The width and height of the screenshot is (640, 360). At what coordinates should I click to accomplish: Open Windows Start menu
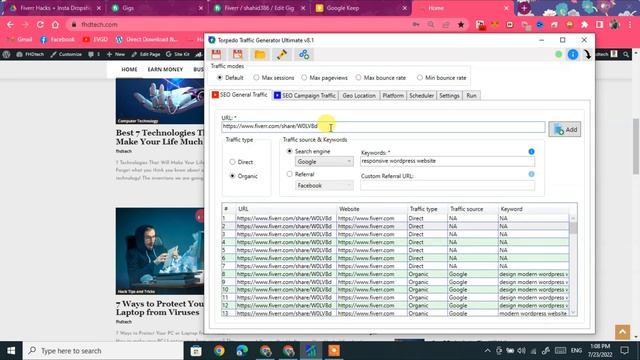coord(11,351)
